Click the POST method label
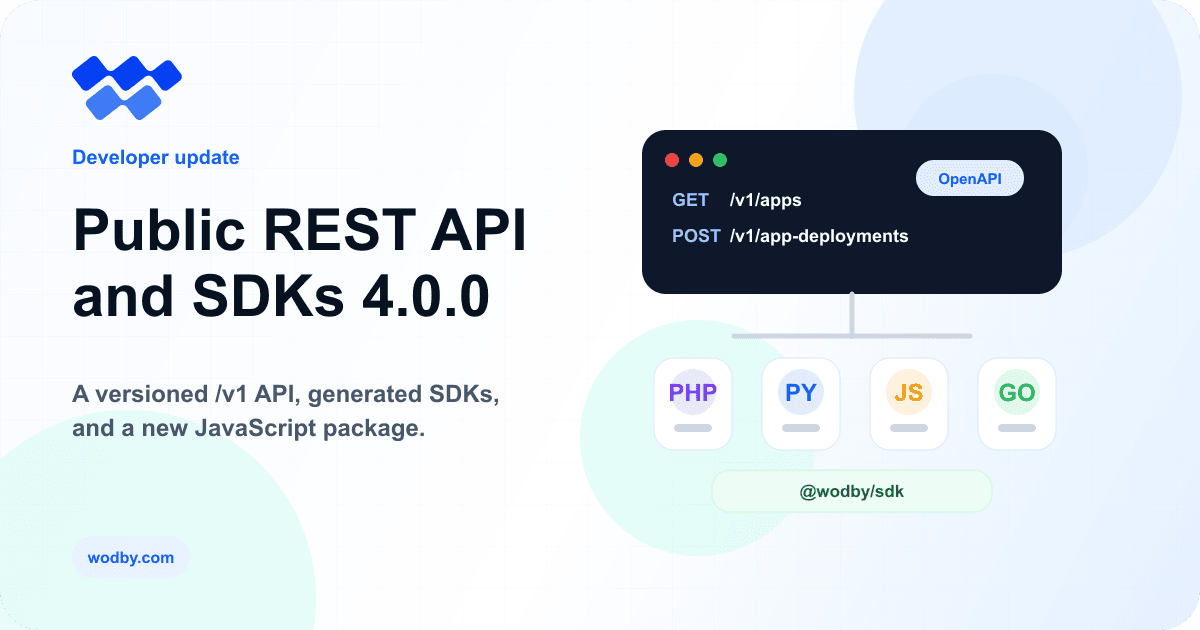 [696, 237]
